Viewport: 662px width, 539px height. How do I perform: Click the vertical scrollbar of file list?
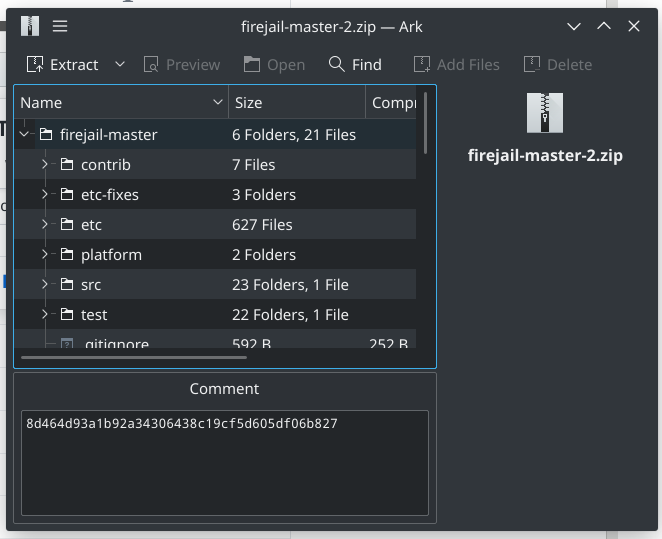point(425,123)
